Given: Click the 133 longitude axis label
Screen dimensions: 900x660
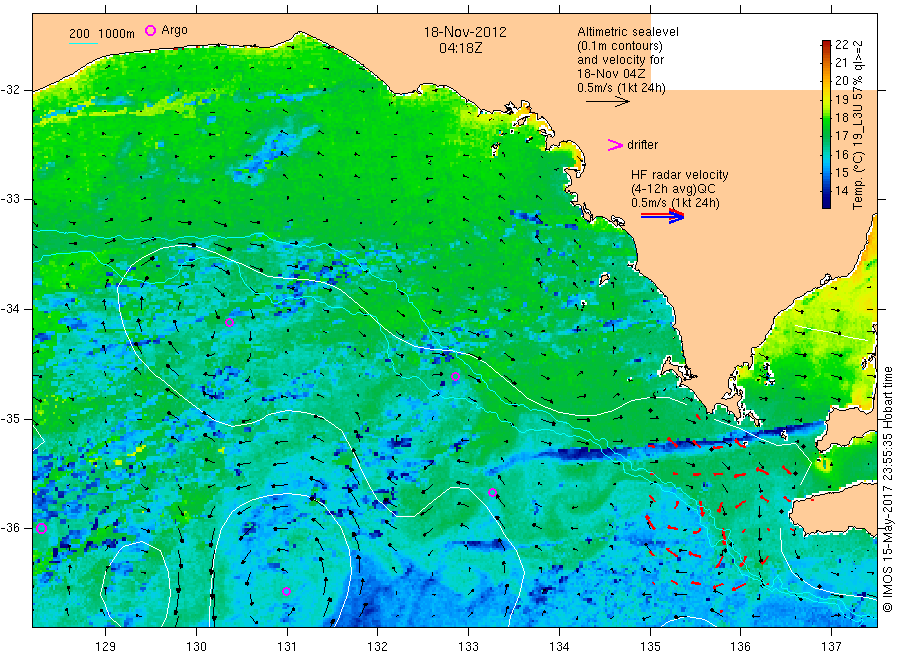Looking at the screenshot, I should 468,647.
